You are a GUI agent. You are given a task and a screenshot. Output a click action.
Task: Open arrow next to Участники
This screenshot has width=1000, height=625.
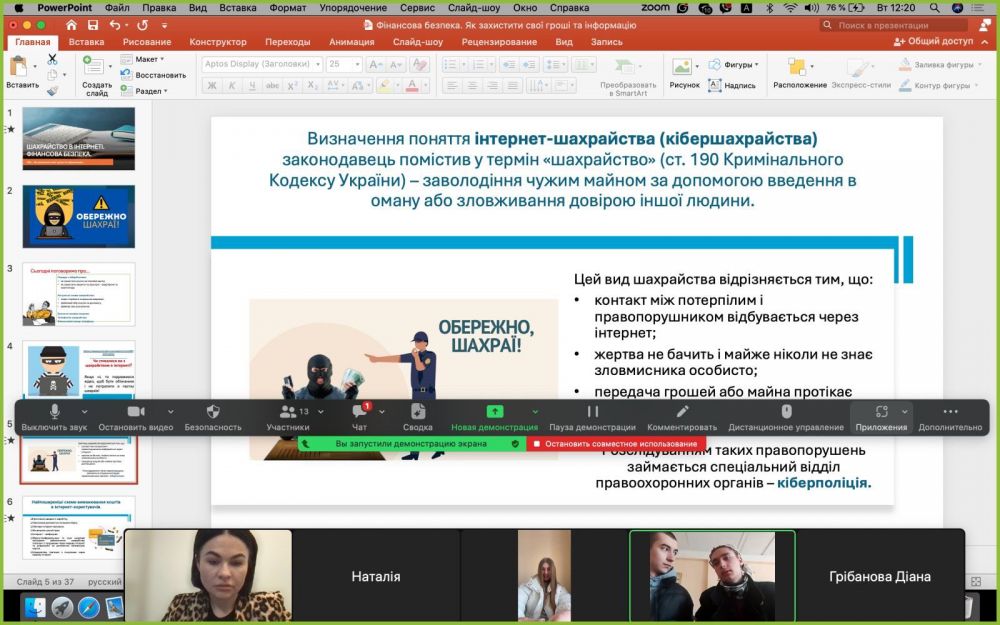point(321,412)
